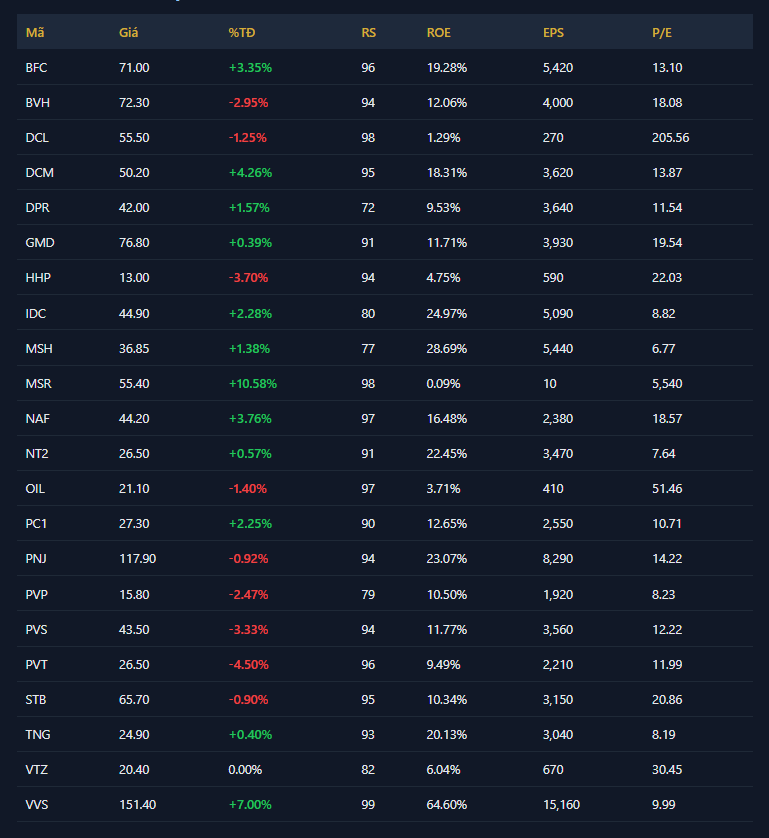This screenshot has width=769, height=838.
Task: Click the 24.97% ROE of IDC
Action: coord(447,314)
